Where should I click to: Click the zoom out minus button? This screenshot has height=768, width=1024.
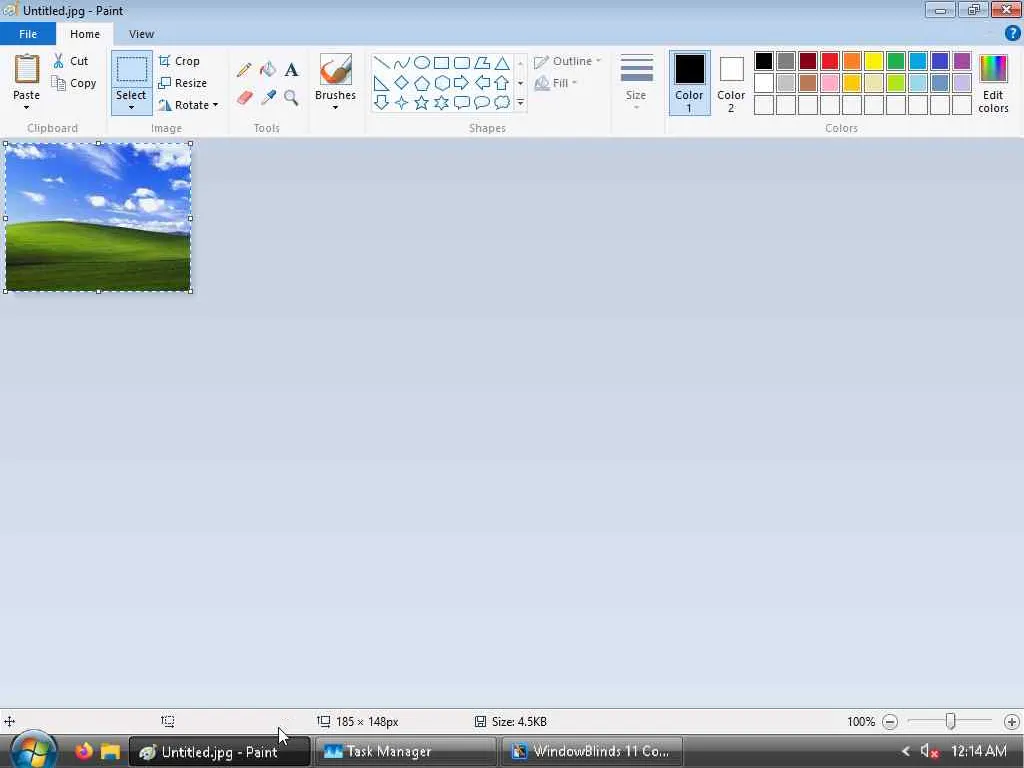(889, 722)
